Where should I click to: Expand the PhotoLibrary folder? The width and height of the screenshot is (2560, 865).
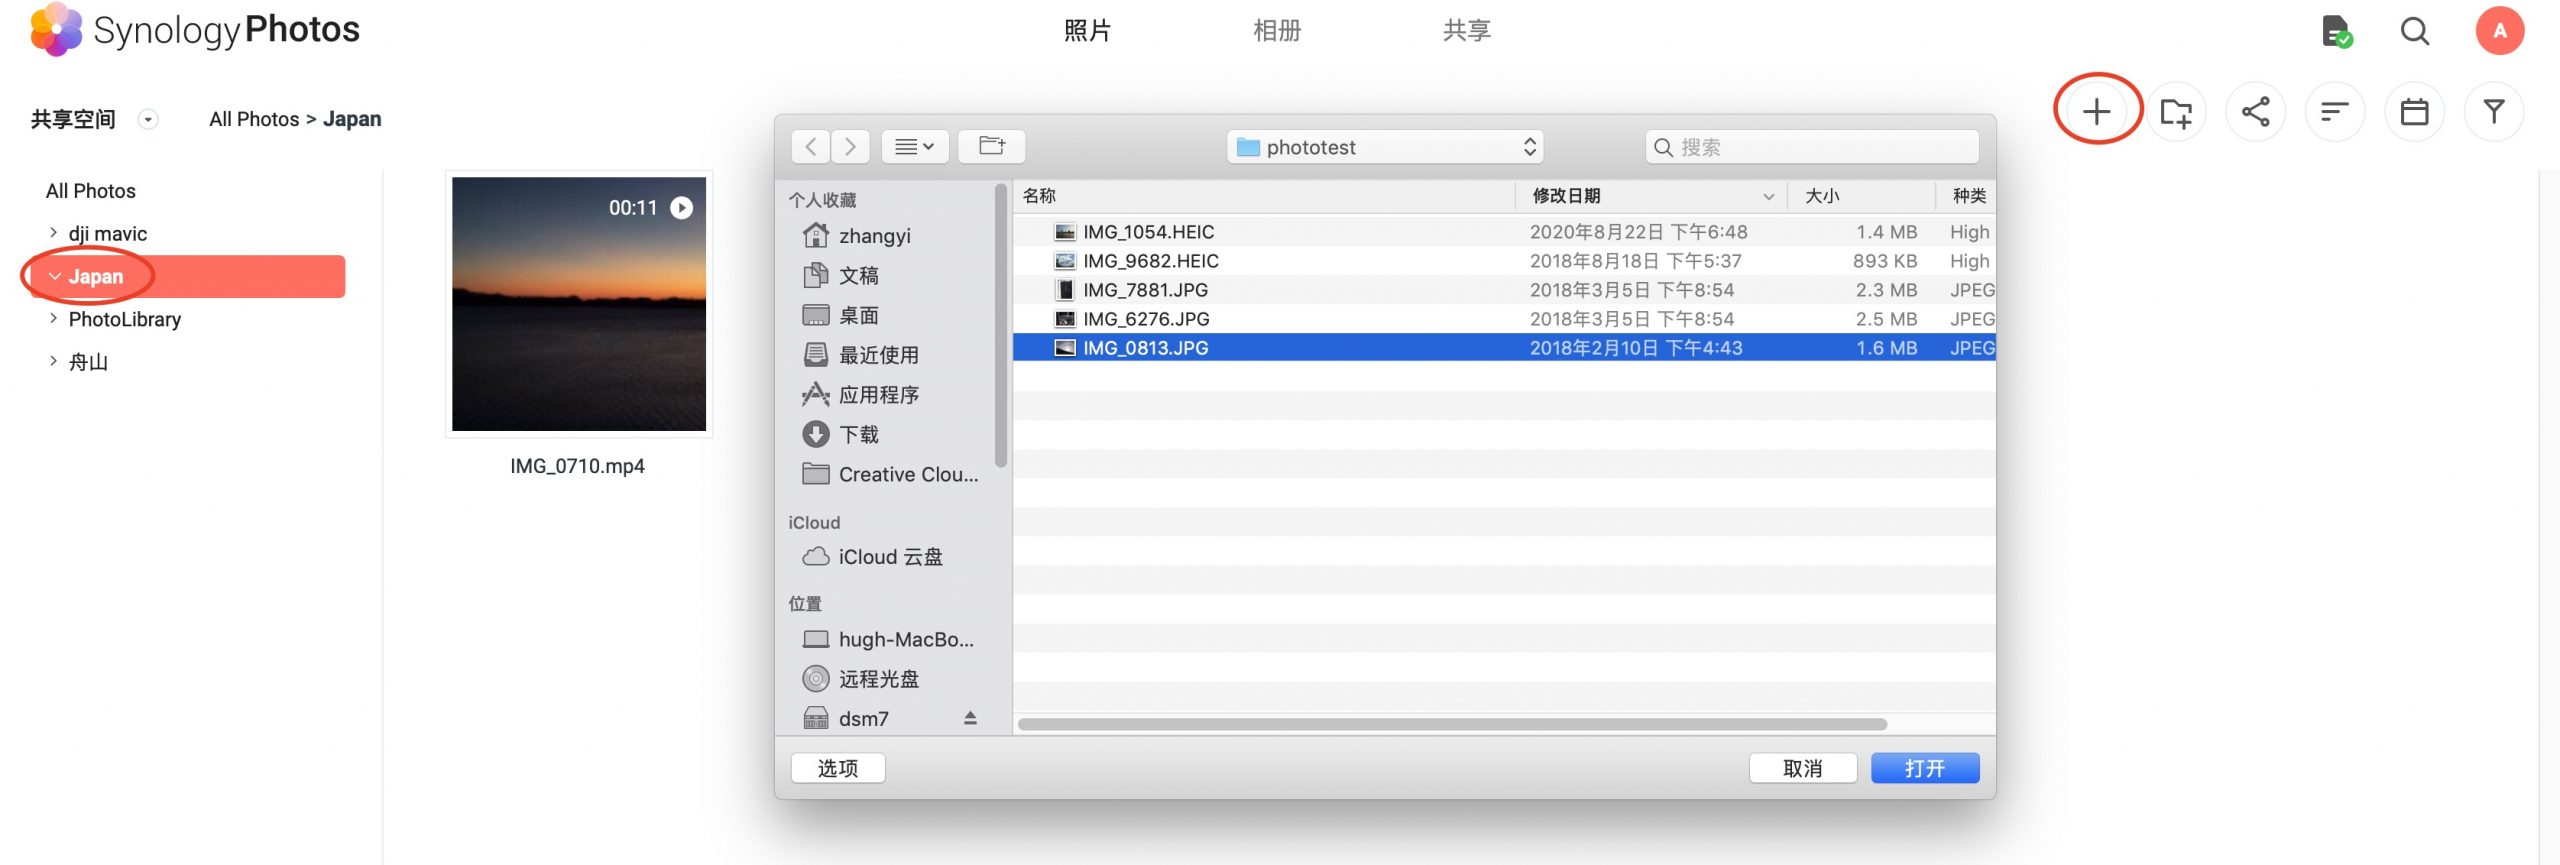click(x=53, y=318)
